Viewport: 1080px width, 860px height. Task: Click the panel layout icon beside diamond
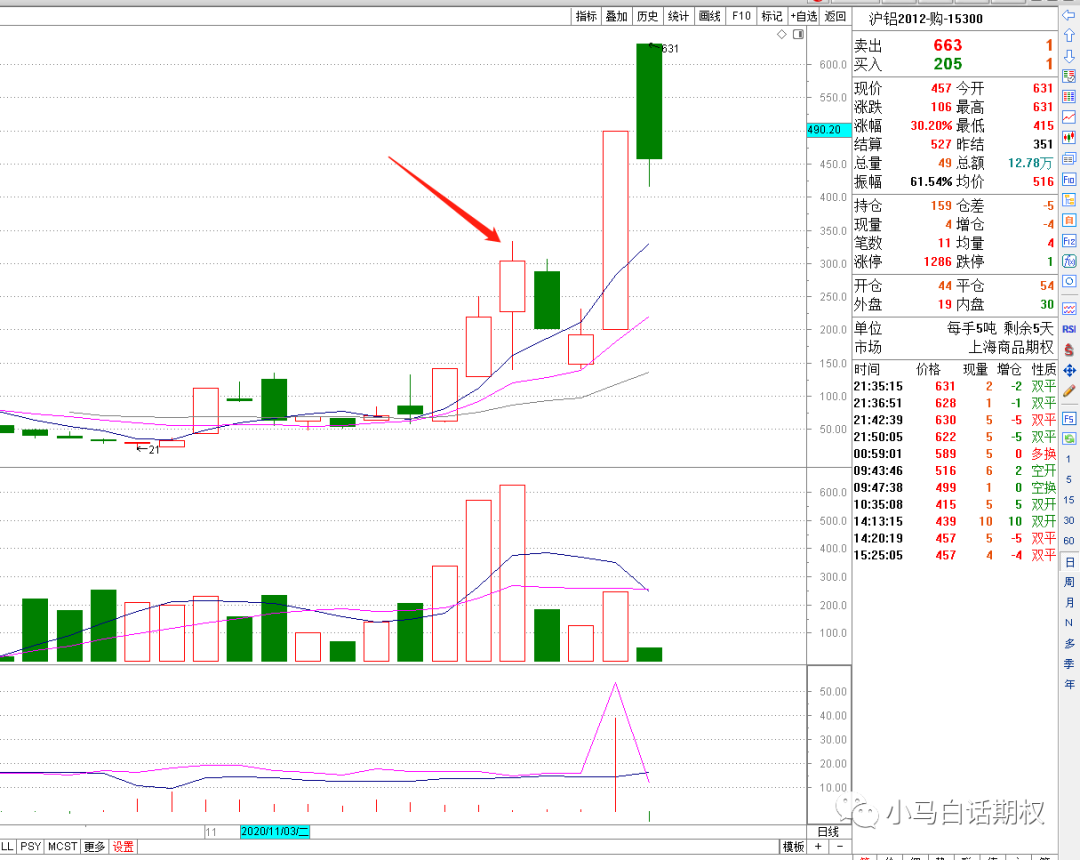pyautogui.click(x=798, y=34)
